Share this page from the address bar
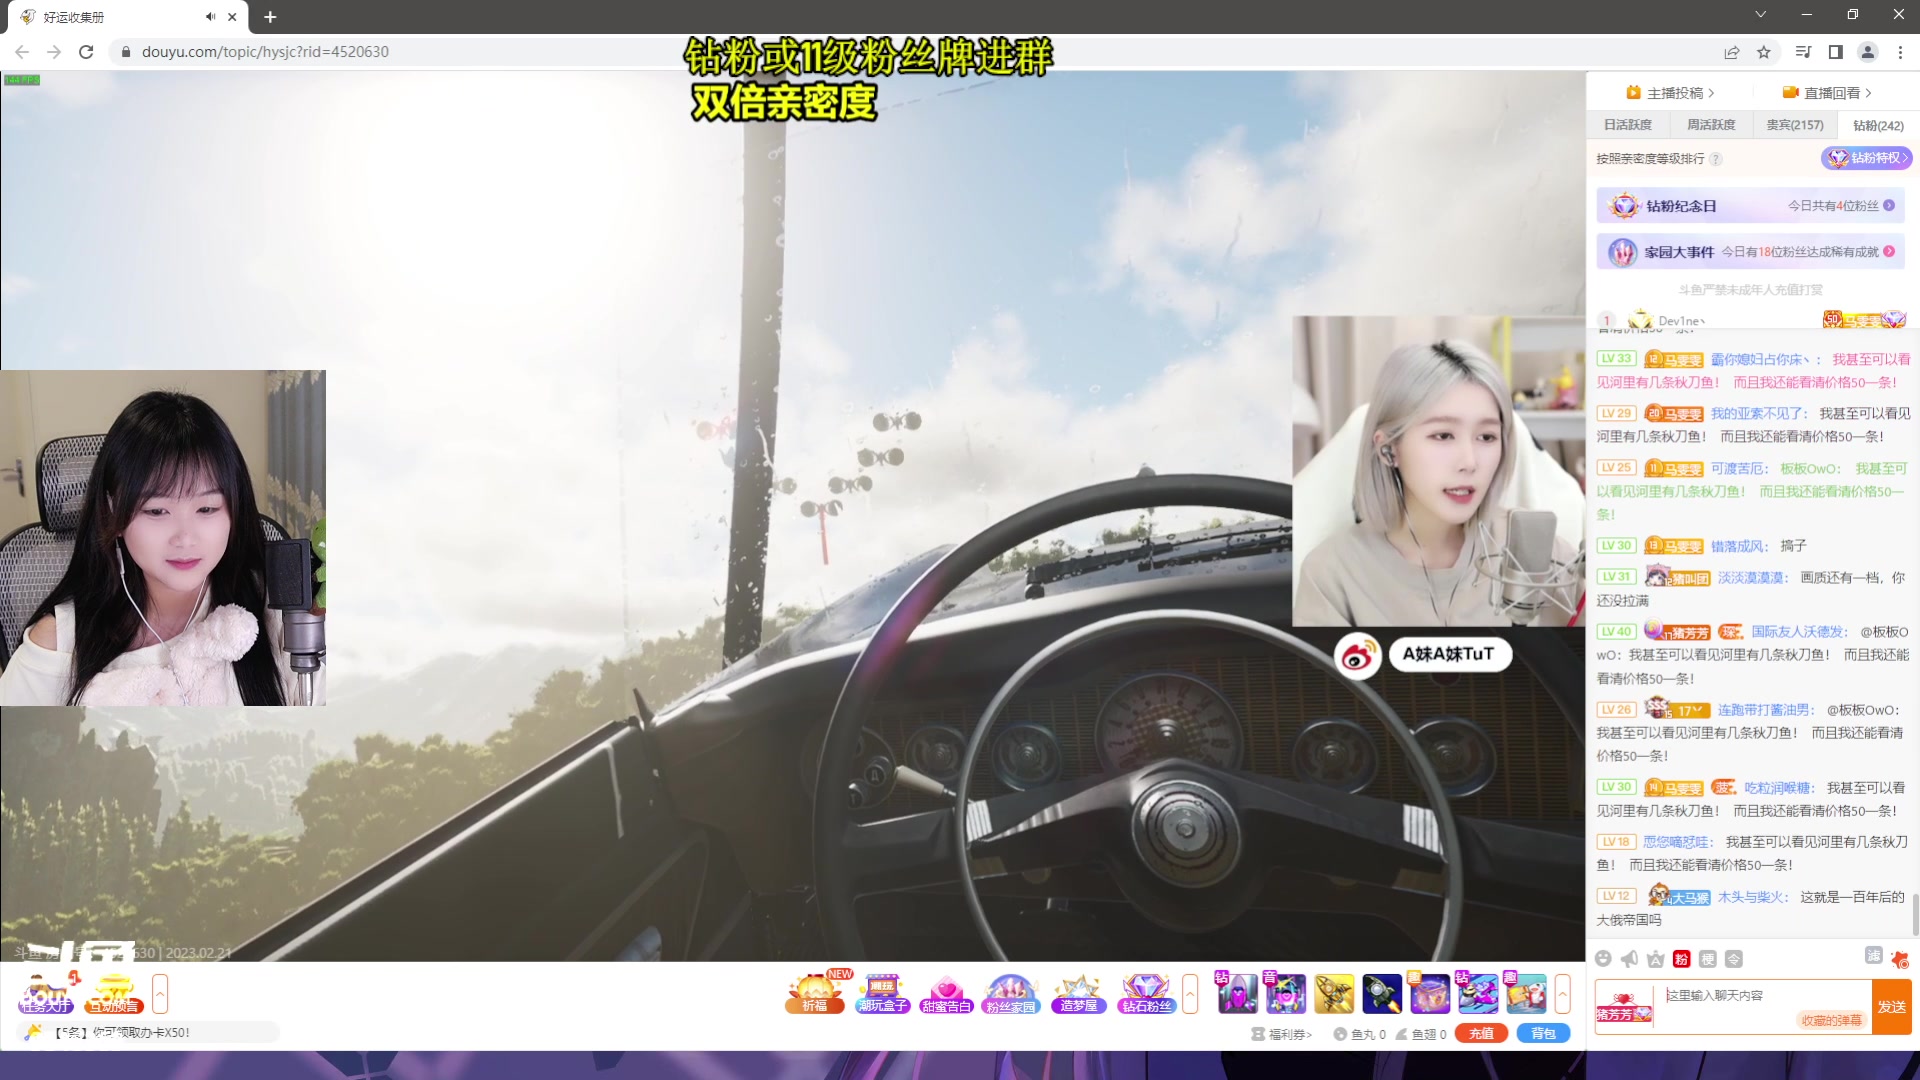The image size is (1920, 1080). 1732,52
